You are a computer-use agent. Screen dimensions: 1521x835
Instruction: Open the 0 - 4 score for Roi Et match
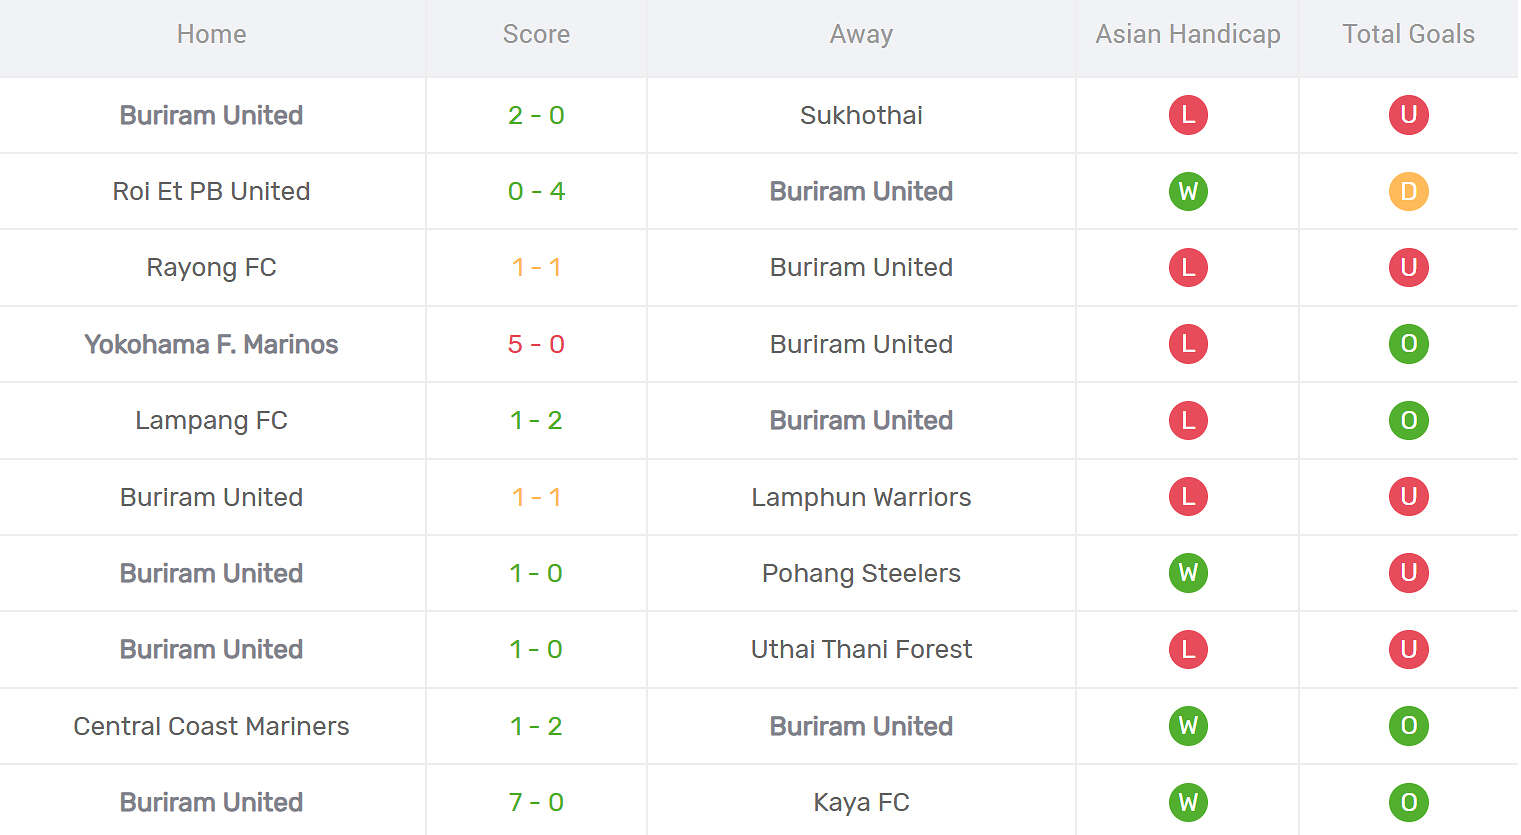tap(536, 191)
